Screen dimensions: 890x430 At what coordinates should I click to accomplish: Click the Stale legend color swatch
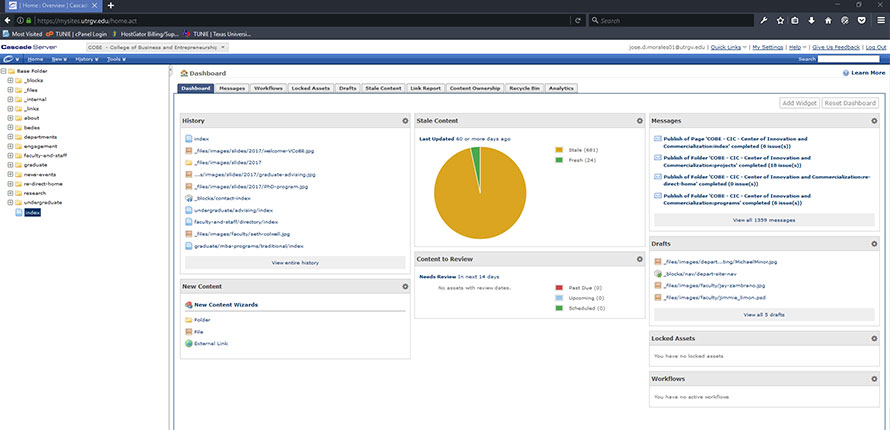point(558,148)
